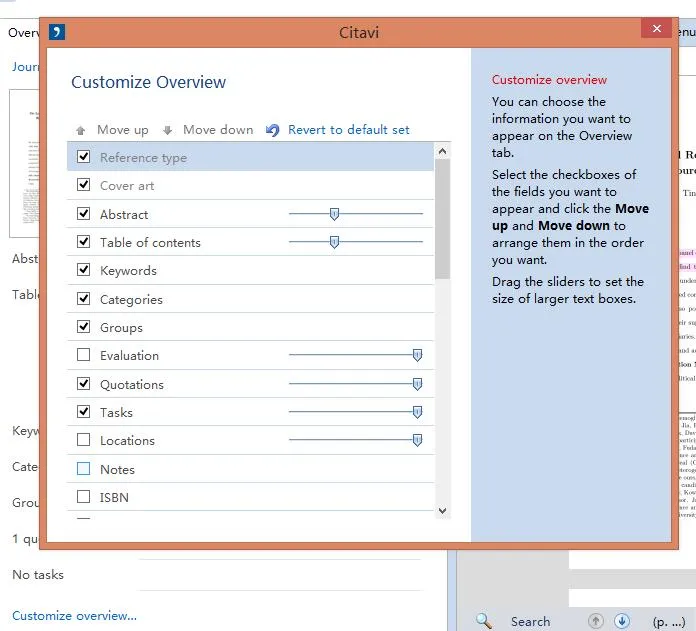Check the Notes checkbox
Screen dimensions: 696x631
[84, 468]
